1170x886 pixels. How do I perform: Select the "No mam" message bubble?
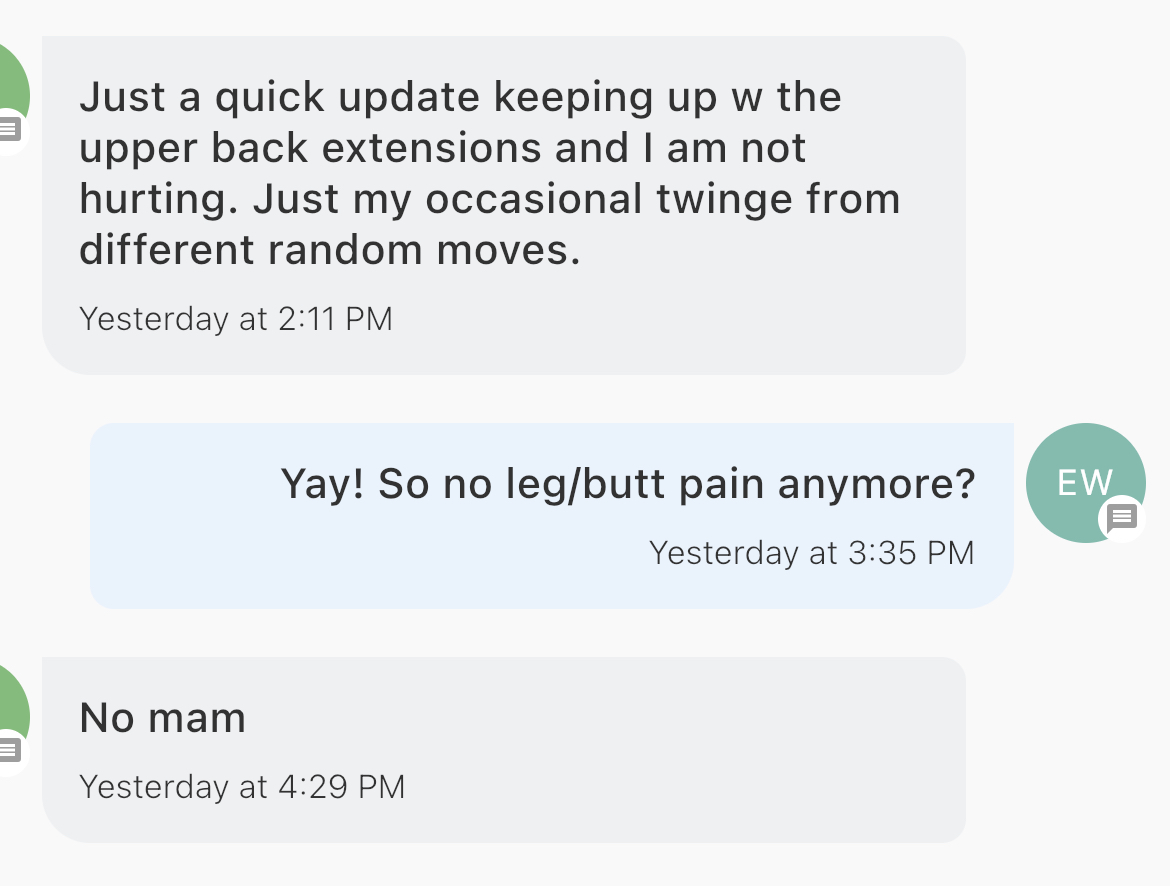[504, 750]
